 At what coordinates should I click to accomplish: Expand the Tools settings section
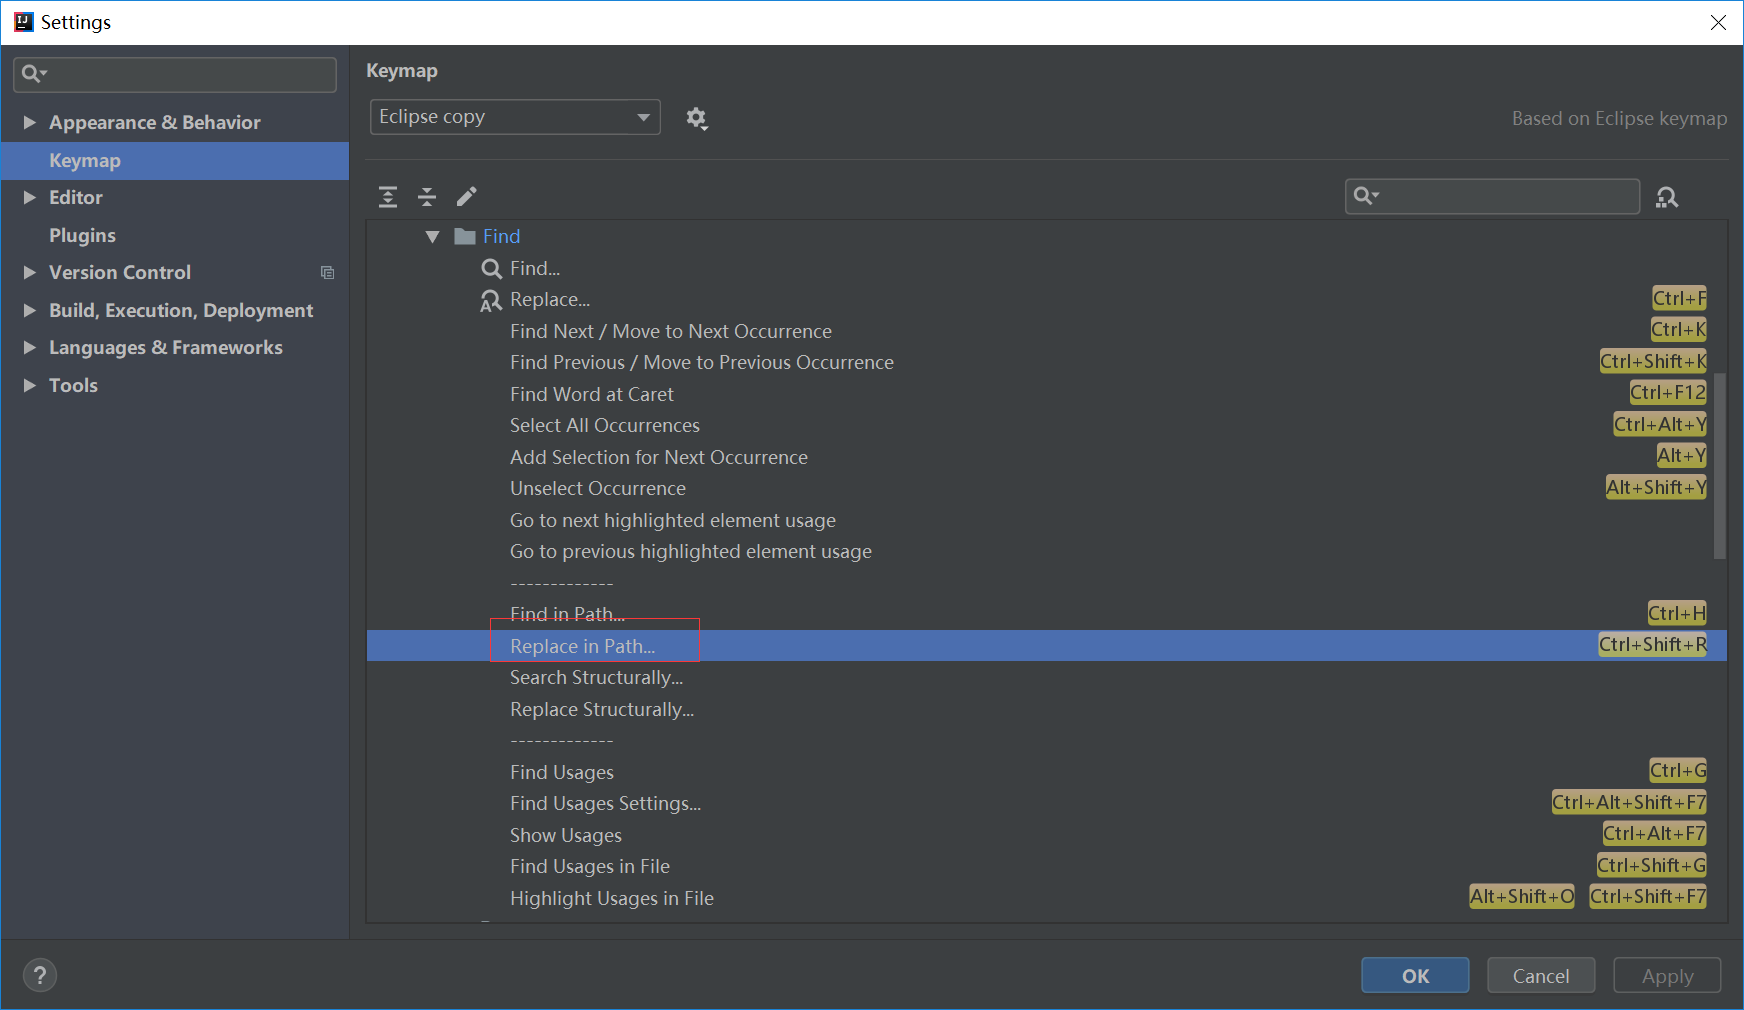coord(30,385)
